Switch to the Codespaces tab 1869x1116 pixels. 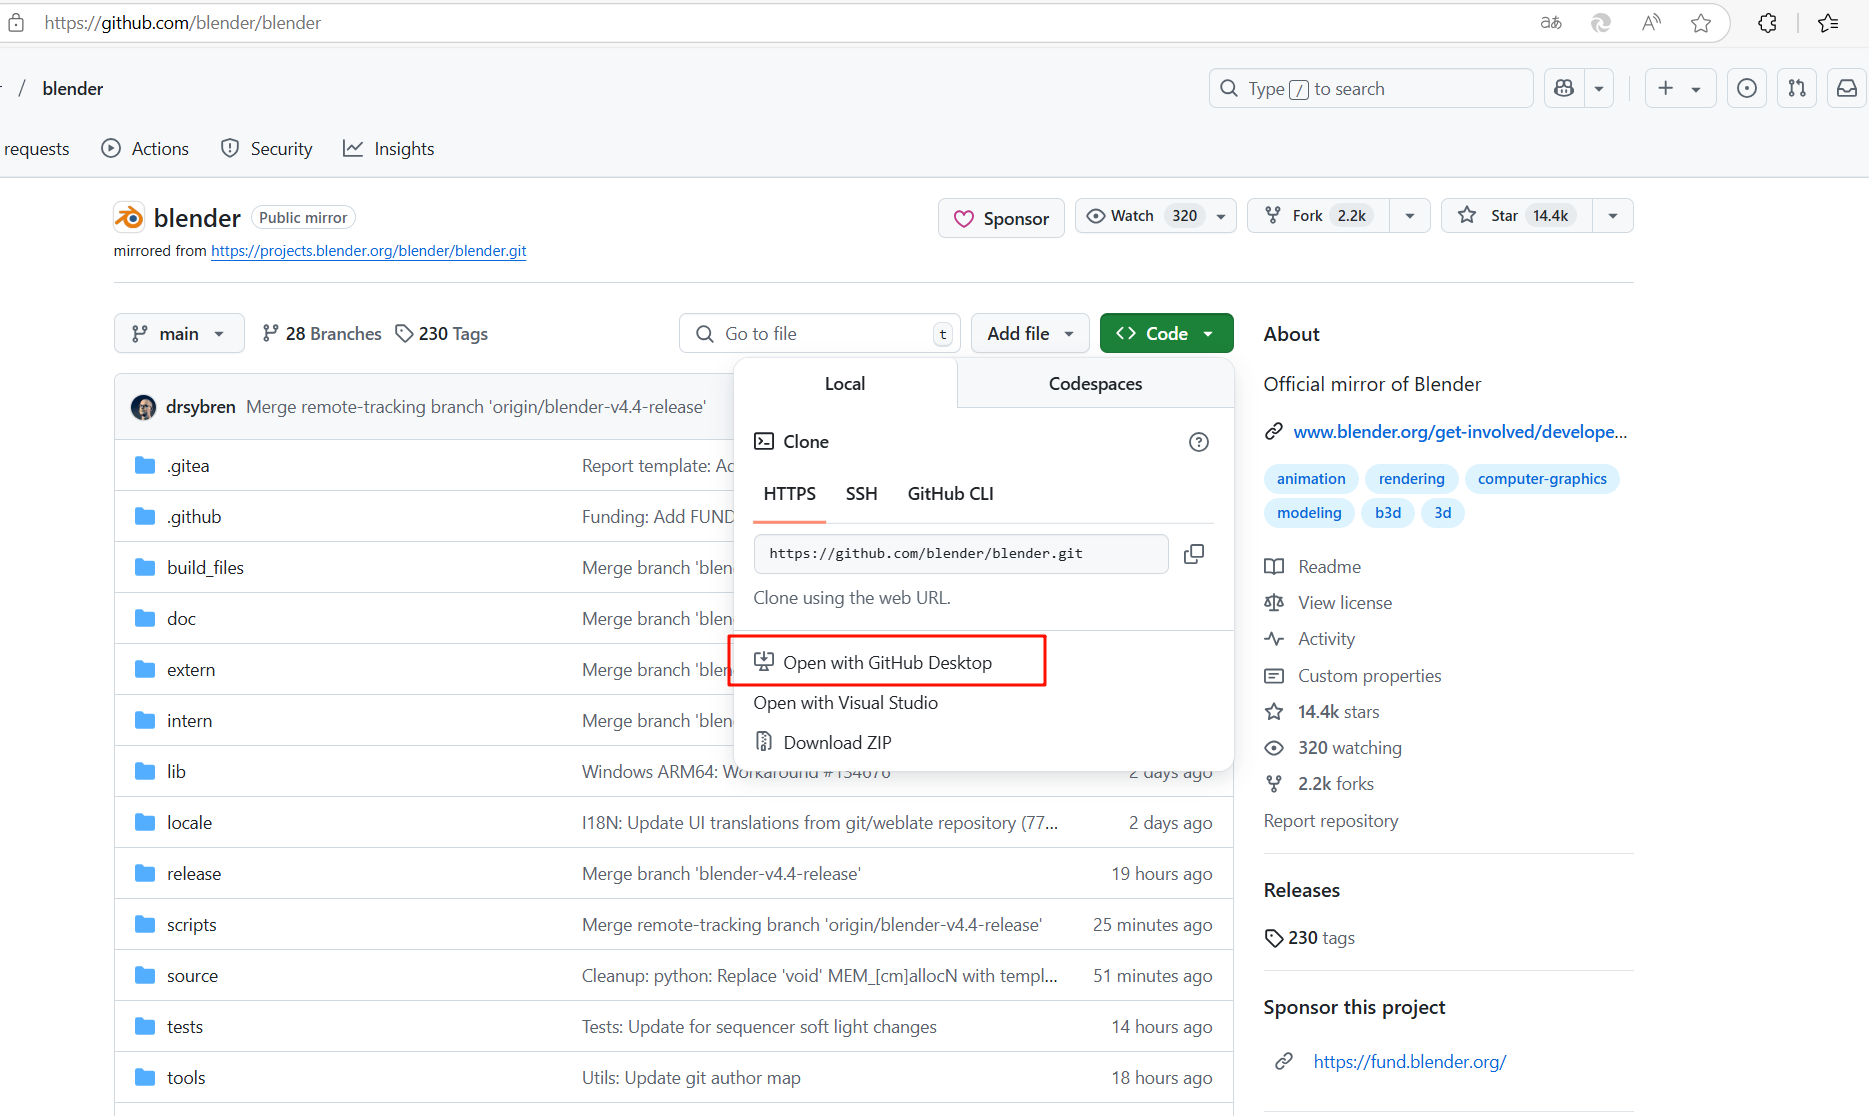tap(1095, 384)
